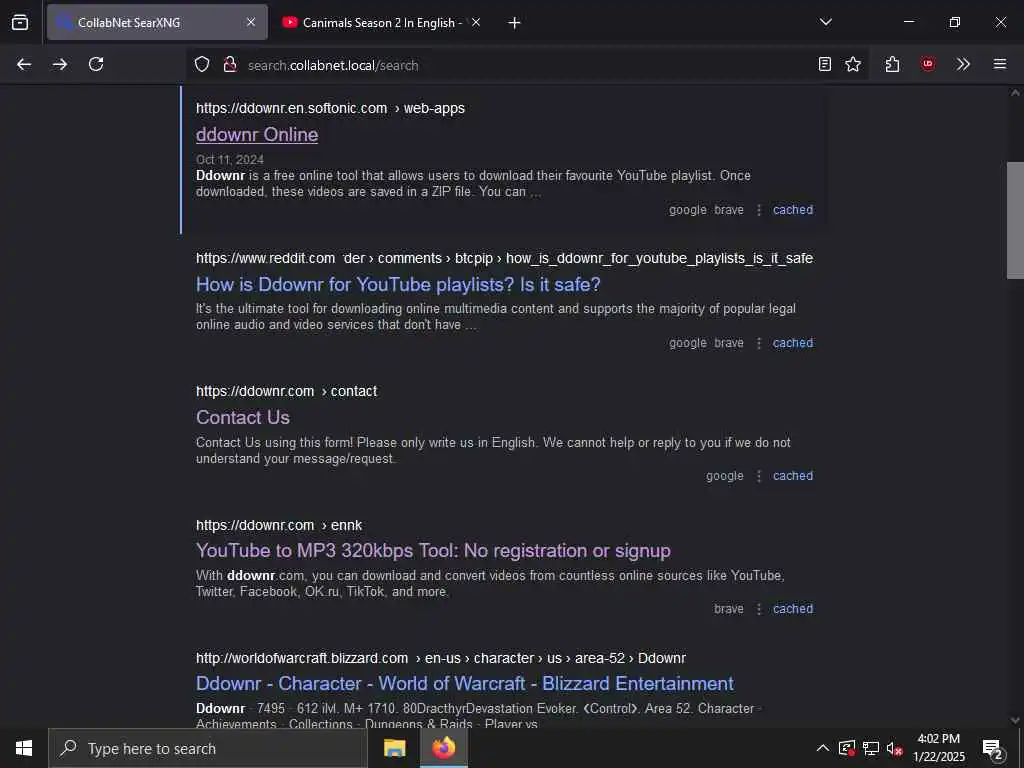The image size is (1024, 768).
Task: Switch to Canimals Season 2 tab
Action: tap(382, 22)
